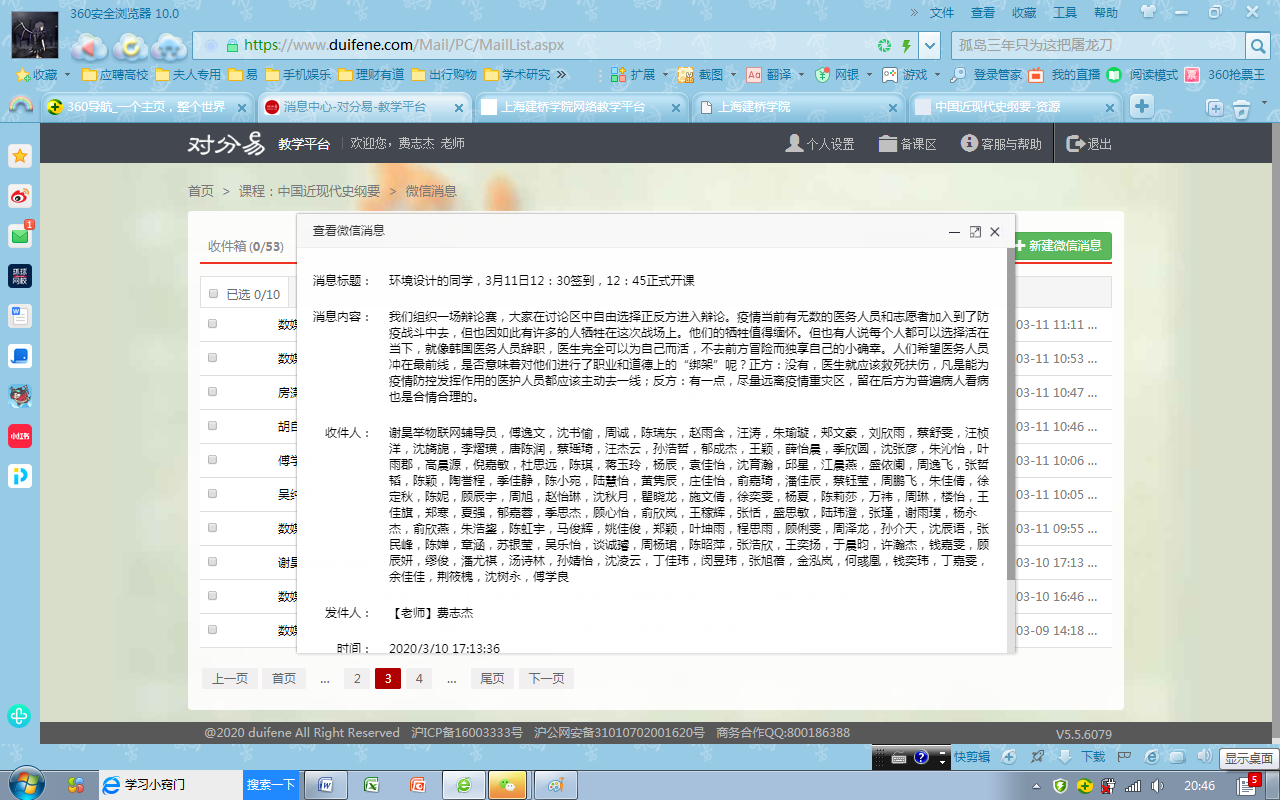This screenshot has height=800, width=1280.
Task: Open the 工具 menu in browser menu bar
Action: tap(1065, 12)
